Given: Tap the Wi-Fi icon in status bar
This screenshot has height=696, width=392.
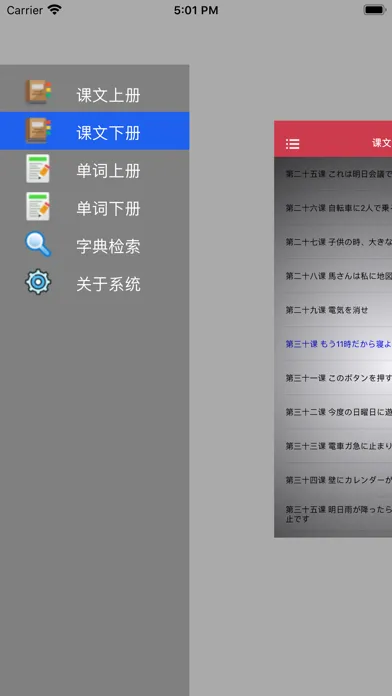Looking at the screenshot, I should (x=55, y=10).
